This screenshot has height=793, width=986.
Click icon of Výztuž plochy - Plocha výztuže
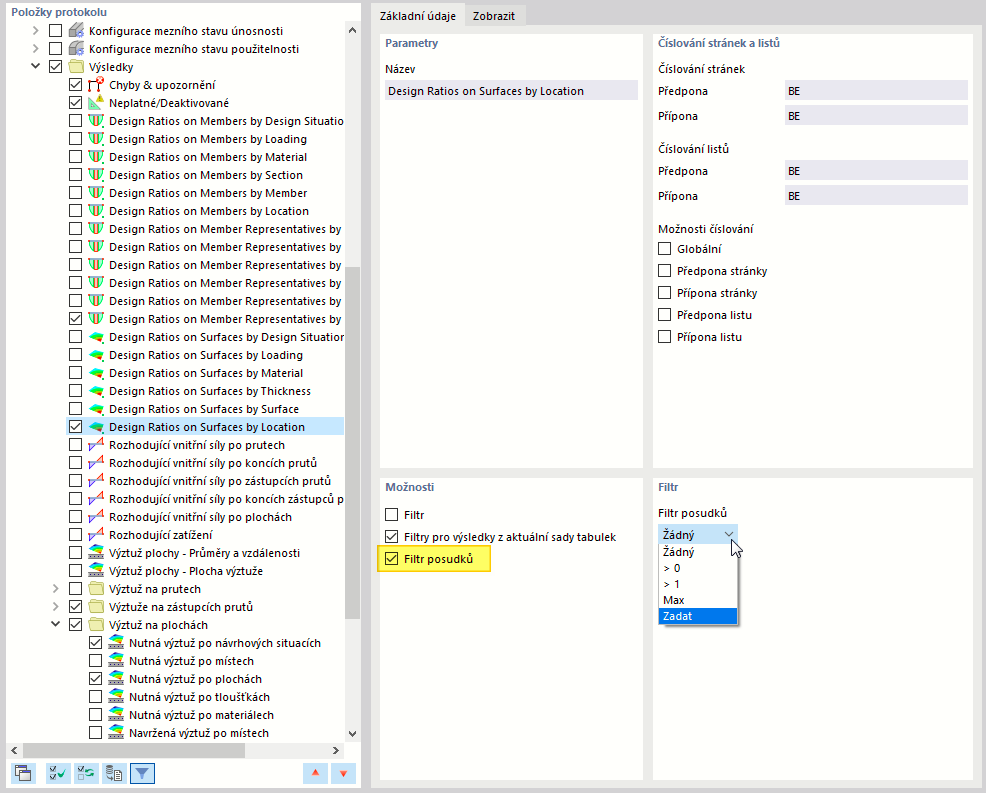coord(96,570)
